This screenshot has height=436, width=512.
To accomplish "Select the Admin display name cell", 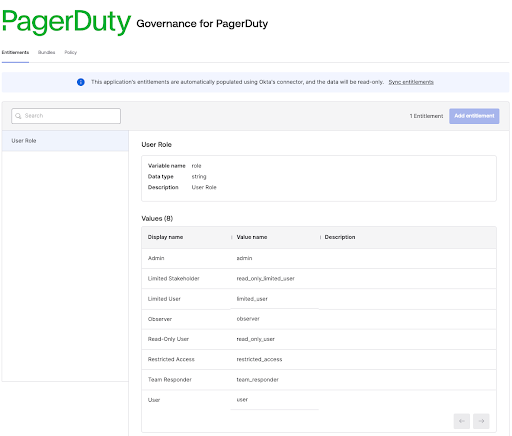I will (x=156, y=258).
